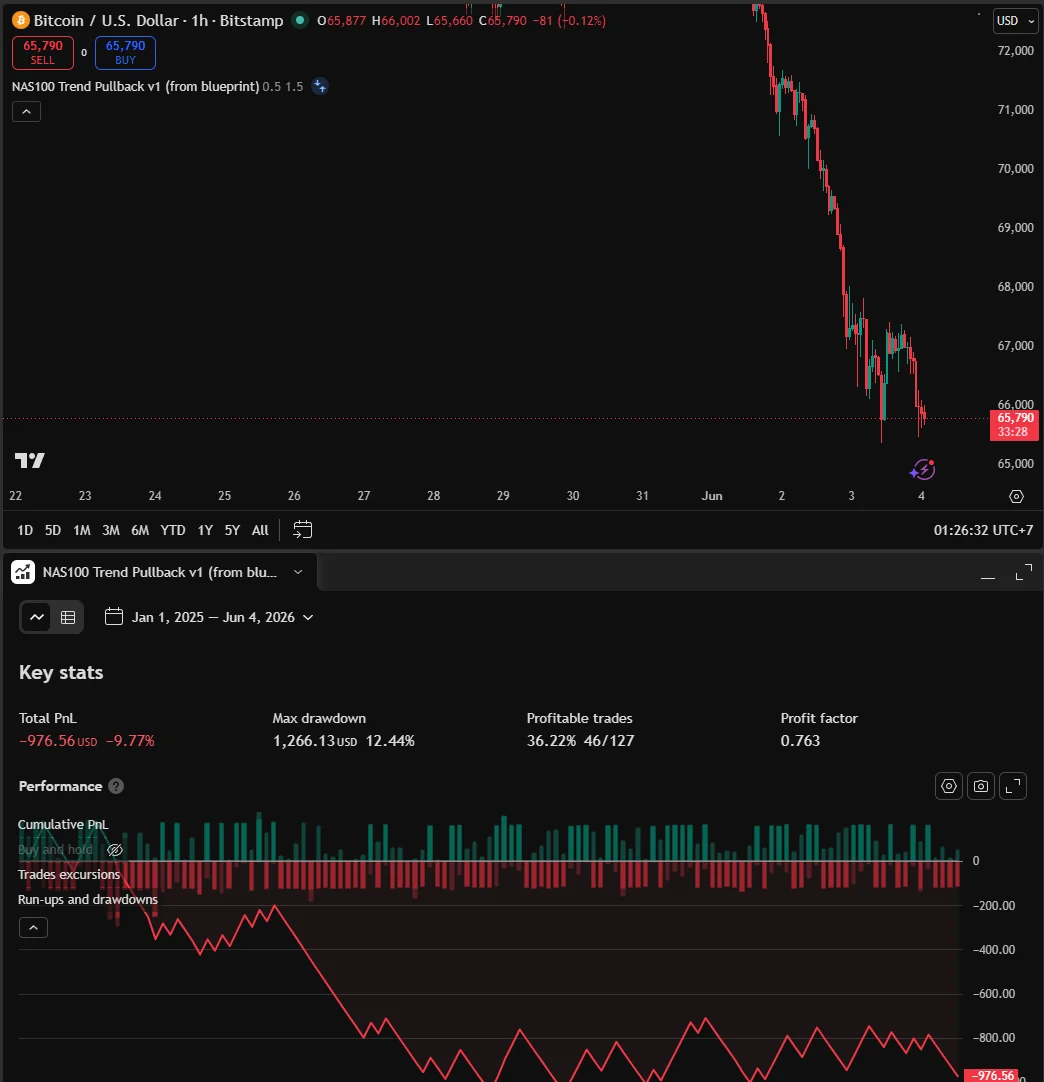Select the 5D time range
Image resolution: width=1044 pixels, height=1082 pixels.
[52, 530]
